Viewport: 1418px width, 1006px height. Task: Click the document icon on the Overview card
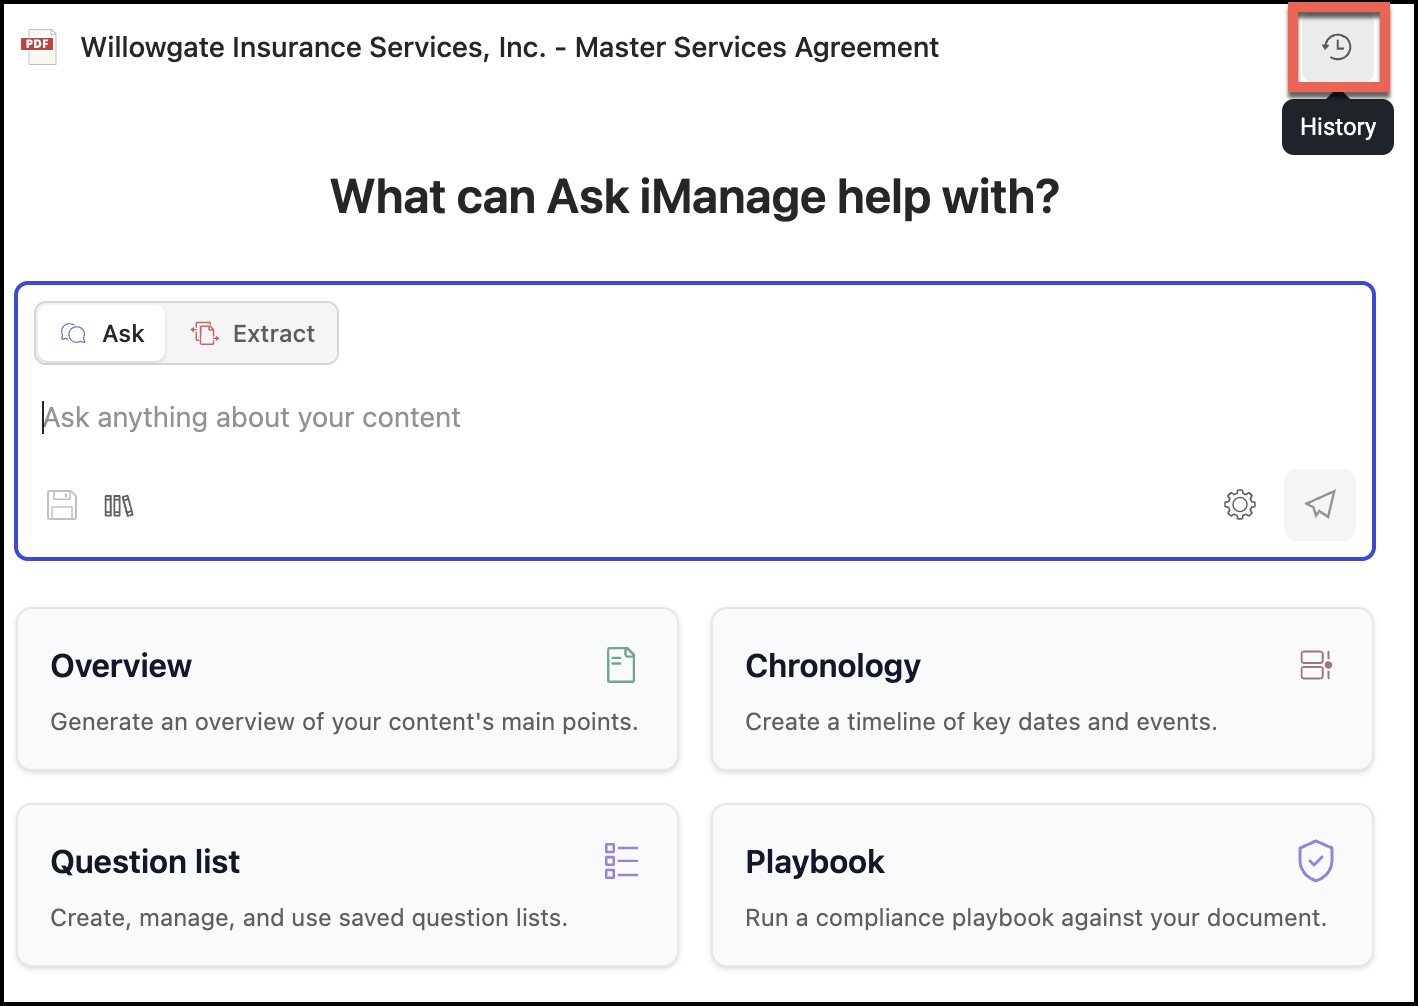point(621,665)
